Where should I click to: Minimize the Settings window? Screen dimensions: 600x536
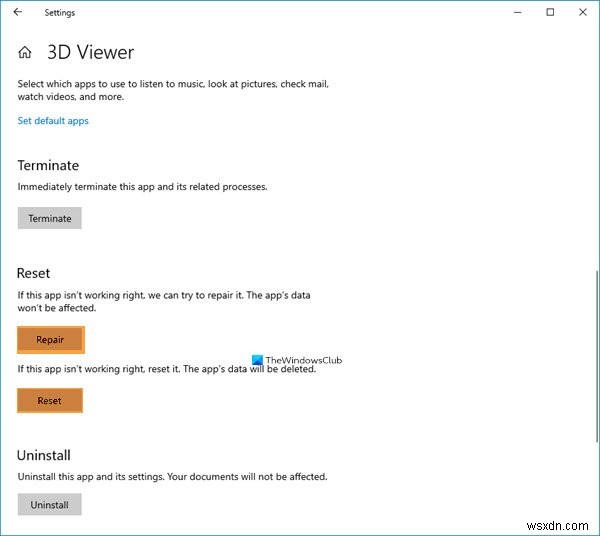(518, 12)
